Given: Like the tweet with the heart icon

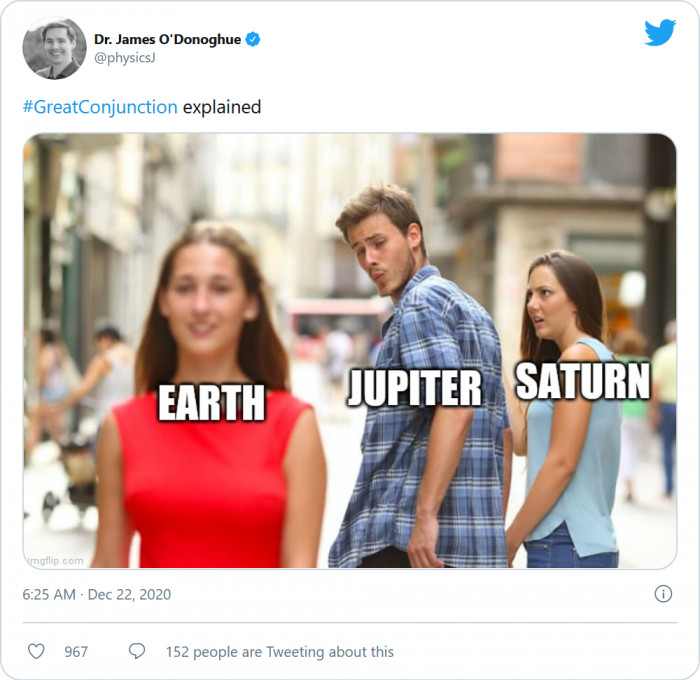Looking at the screenshot, I should pos(36,651).
